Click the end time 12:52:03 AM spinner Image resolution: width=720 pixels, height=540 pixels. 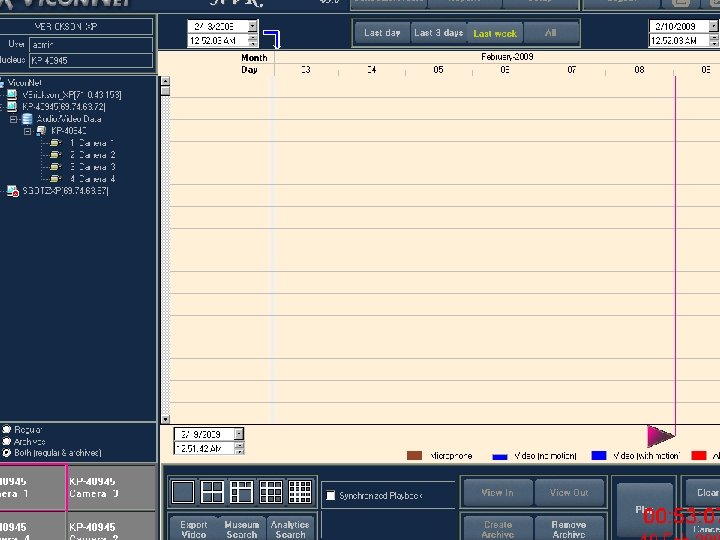point(714,40)
